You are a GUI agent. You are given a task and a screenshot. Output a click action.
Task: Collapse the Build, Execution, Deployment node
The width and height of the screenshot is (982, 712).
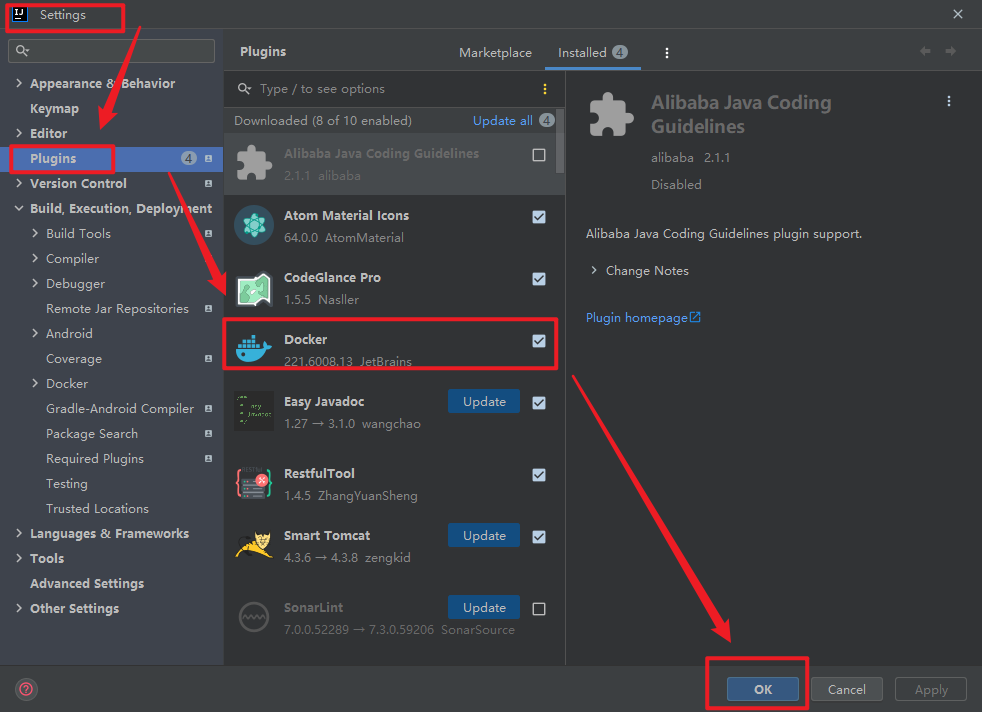[19, 208]
